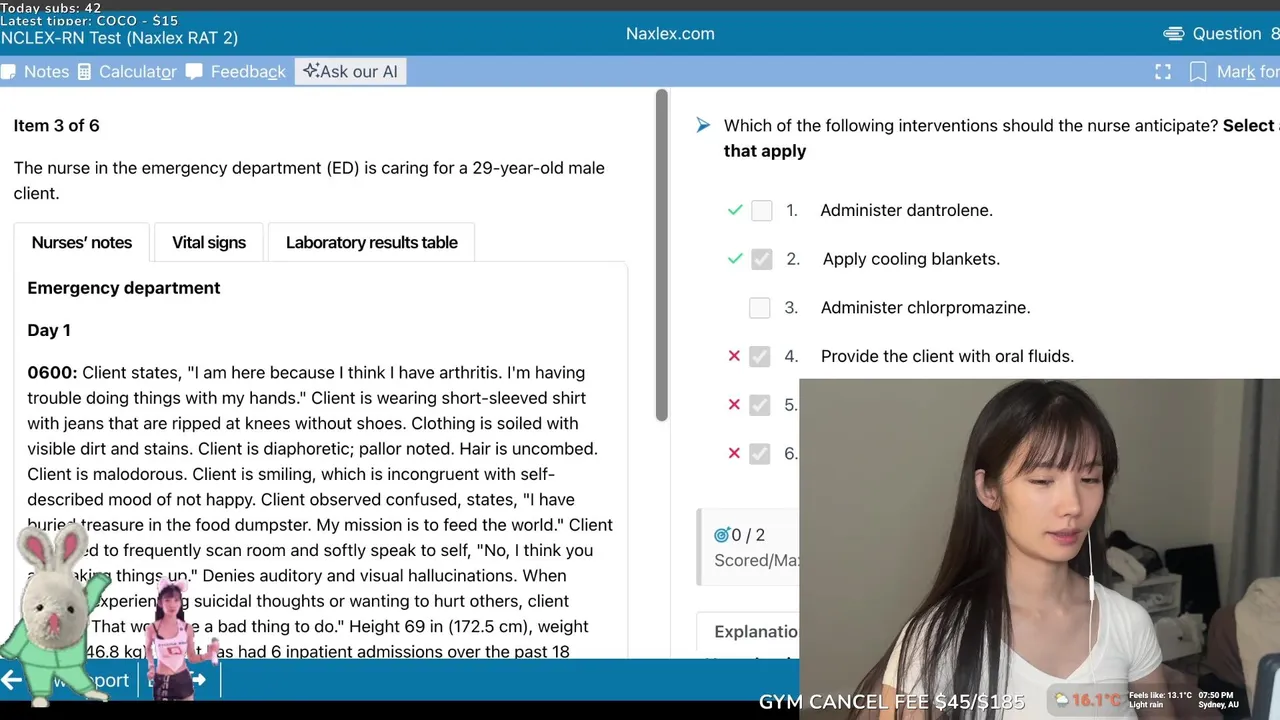Click 'Apply cooling blankets.' answer text
The height and width of the screenshot is (720, 1280).
coord(911,259)
